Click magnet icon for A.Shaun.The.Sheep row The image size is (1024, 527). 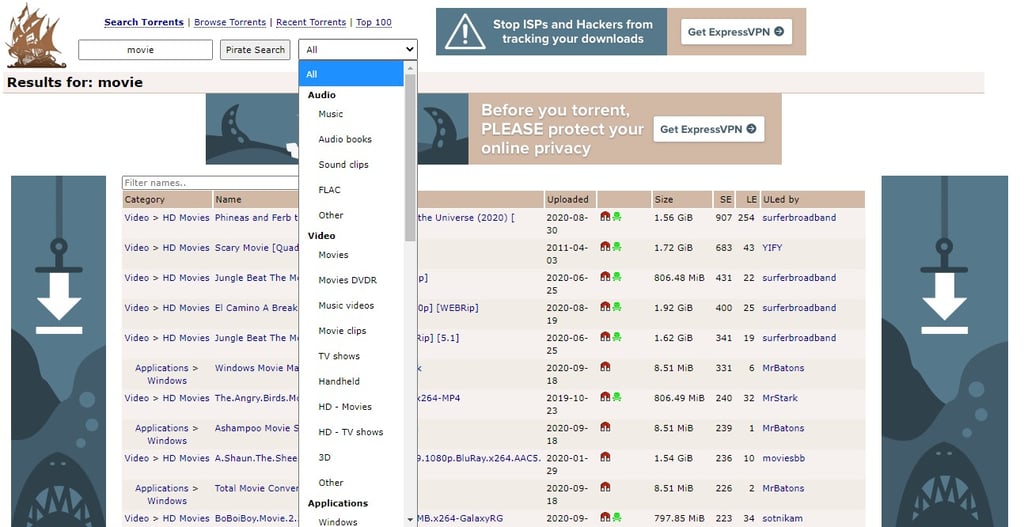605,457
